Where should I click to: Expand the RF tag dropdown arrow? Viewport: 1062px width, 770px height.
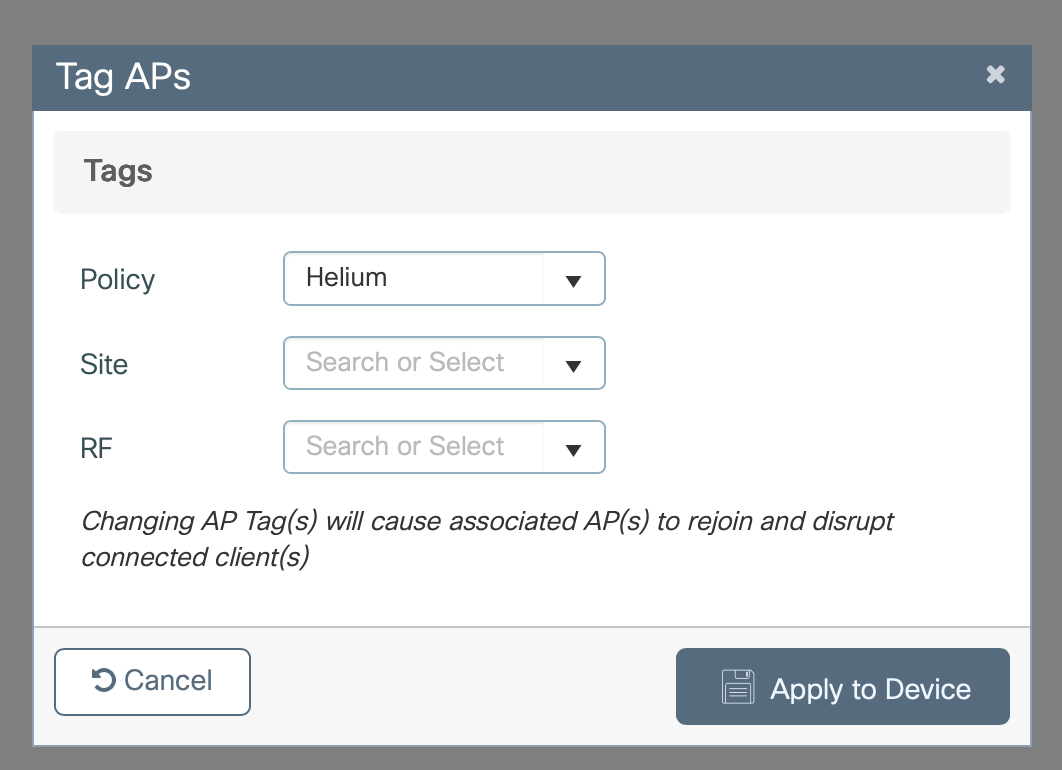coord(573,449)
